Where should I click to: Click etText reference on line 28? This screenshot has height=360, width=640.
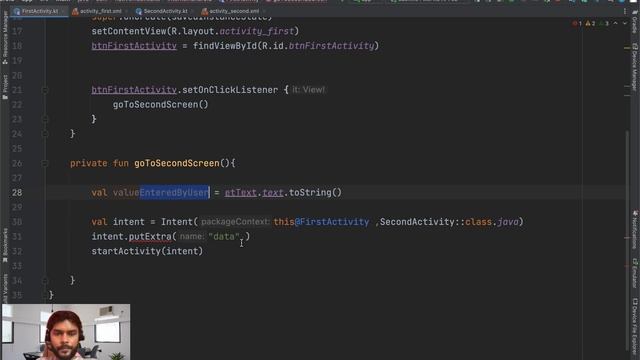tap(240, 193)
